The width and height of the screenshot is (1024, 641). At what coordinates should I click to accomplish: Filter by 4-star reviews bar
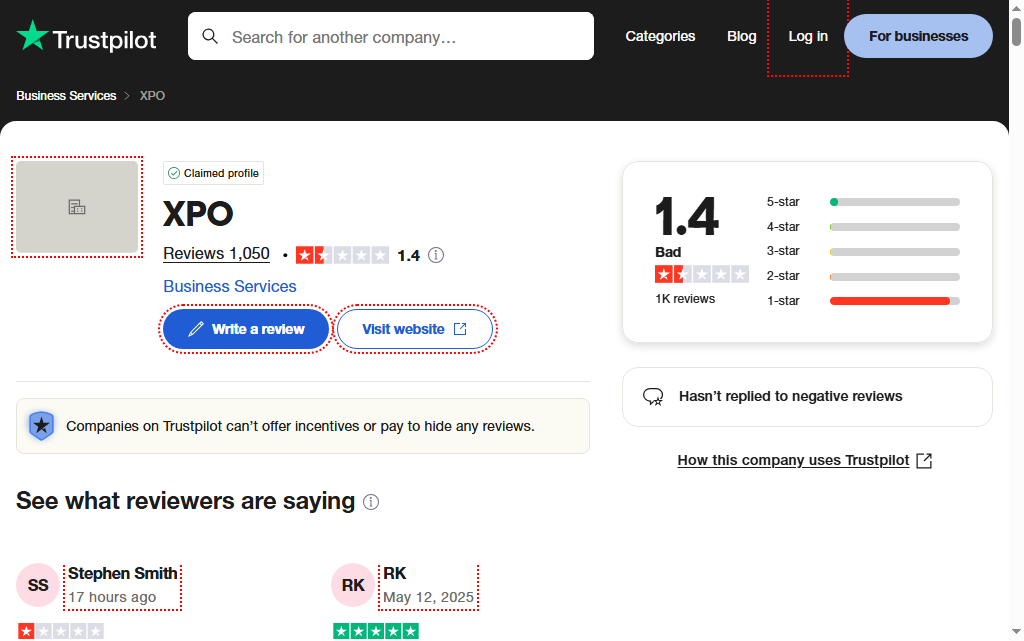(863, 227)
